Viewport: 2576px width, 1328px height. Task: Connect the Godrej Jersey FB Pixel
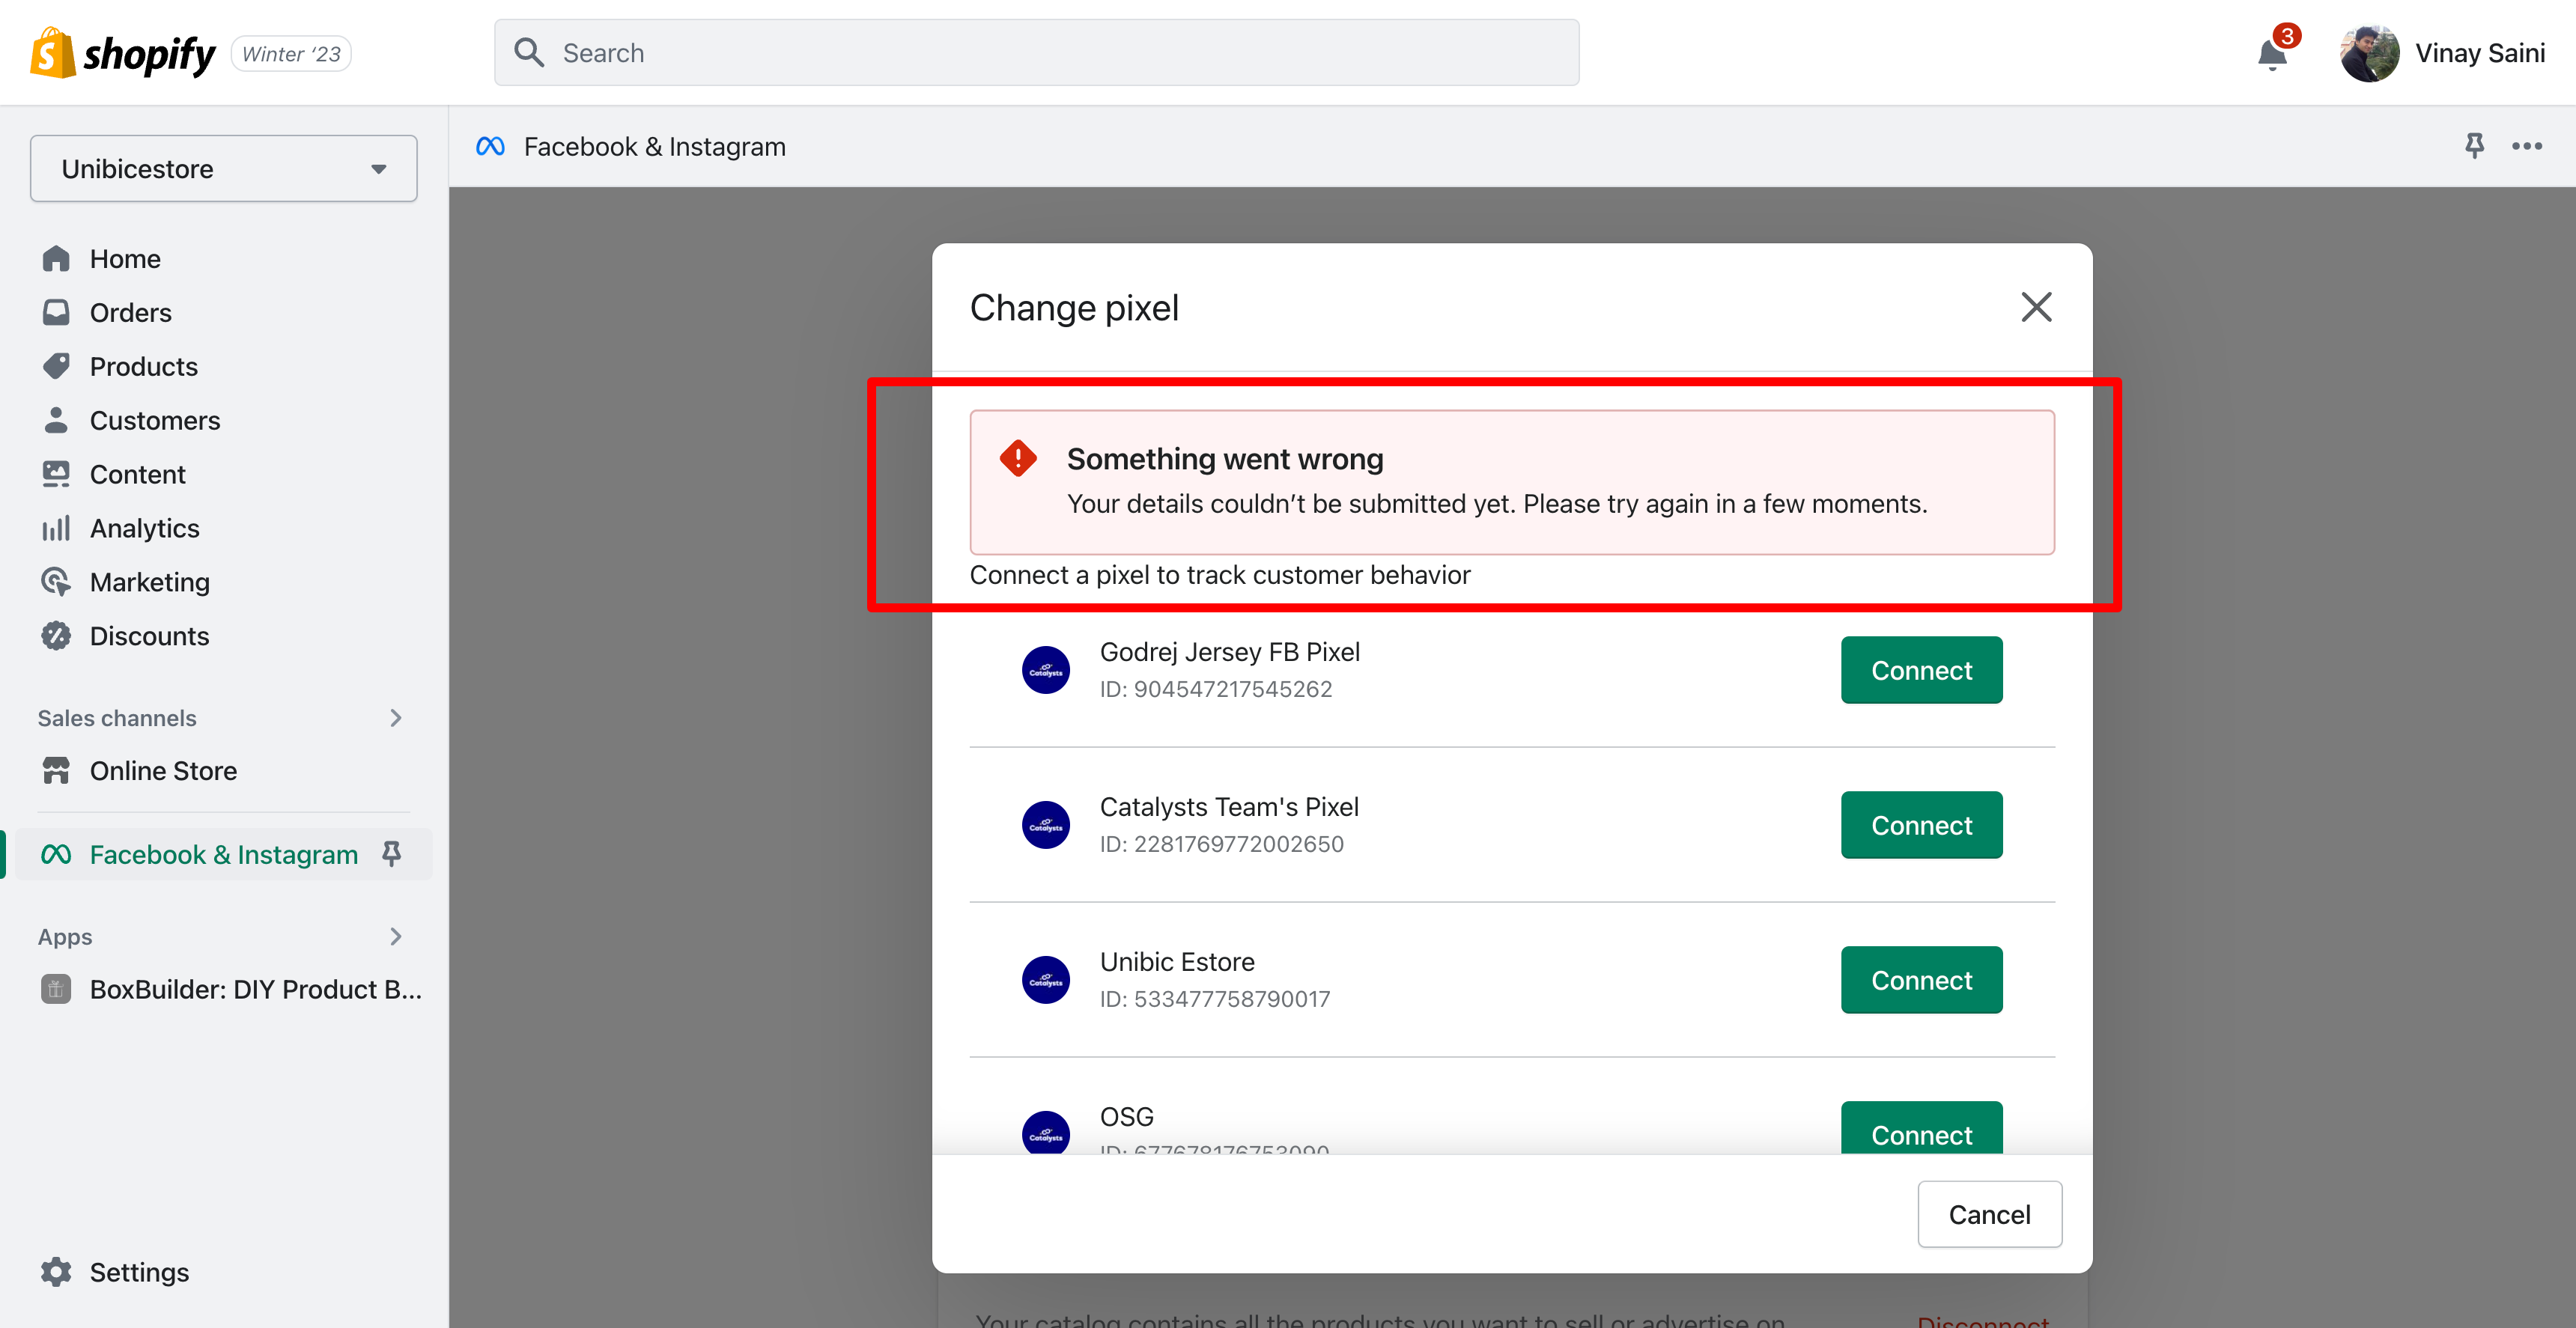click(x=1920, y=670)
